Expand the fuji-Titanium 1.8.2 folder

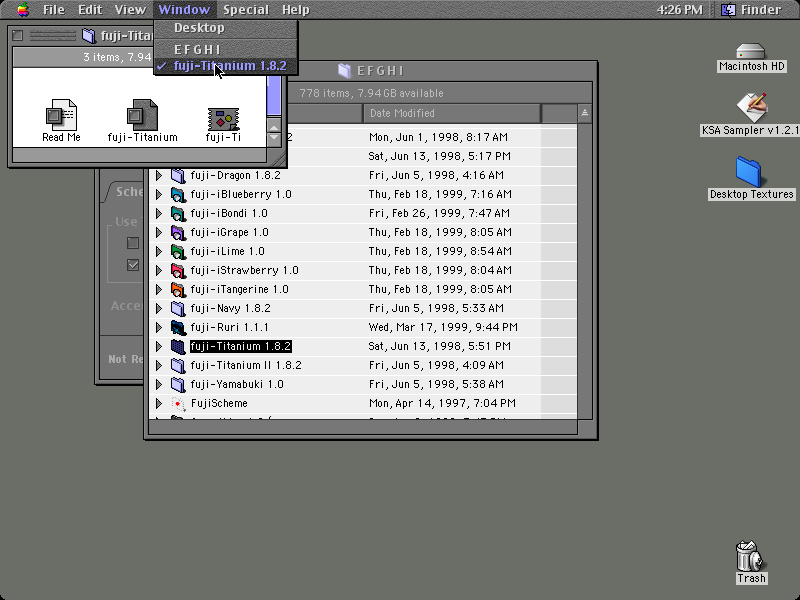point(159,346)
